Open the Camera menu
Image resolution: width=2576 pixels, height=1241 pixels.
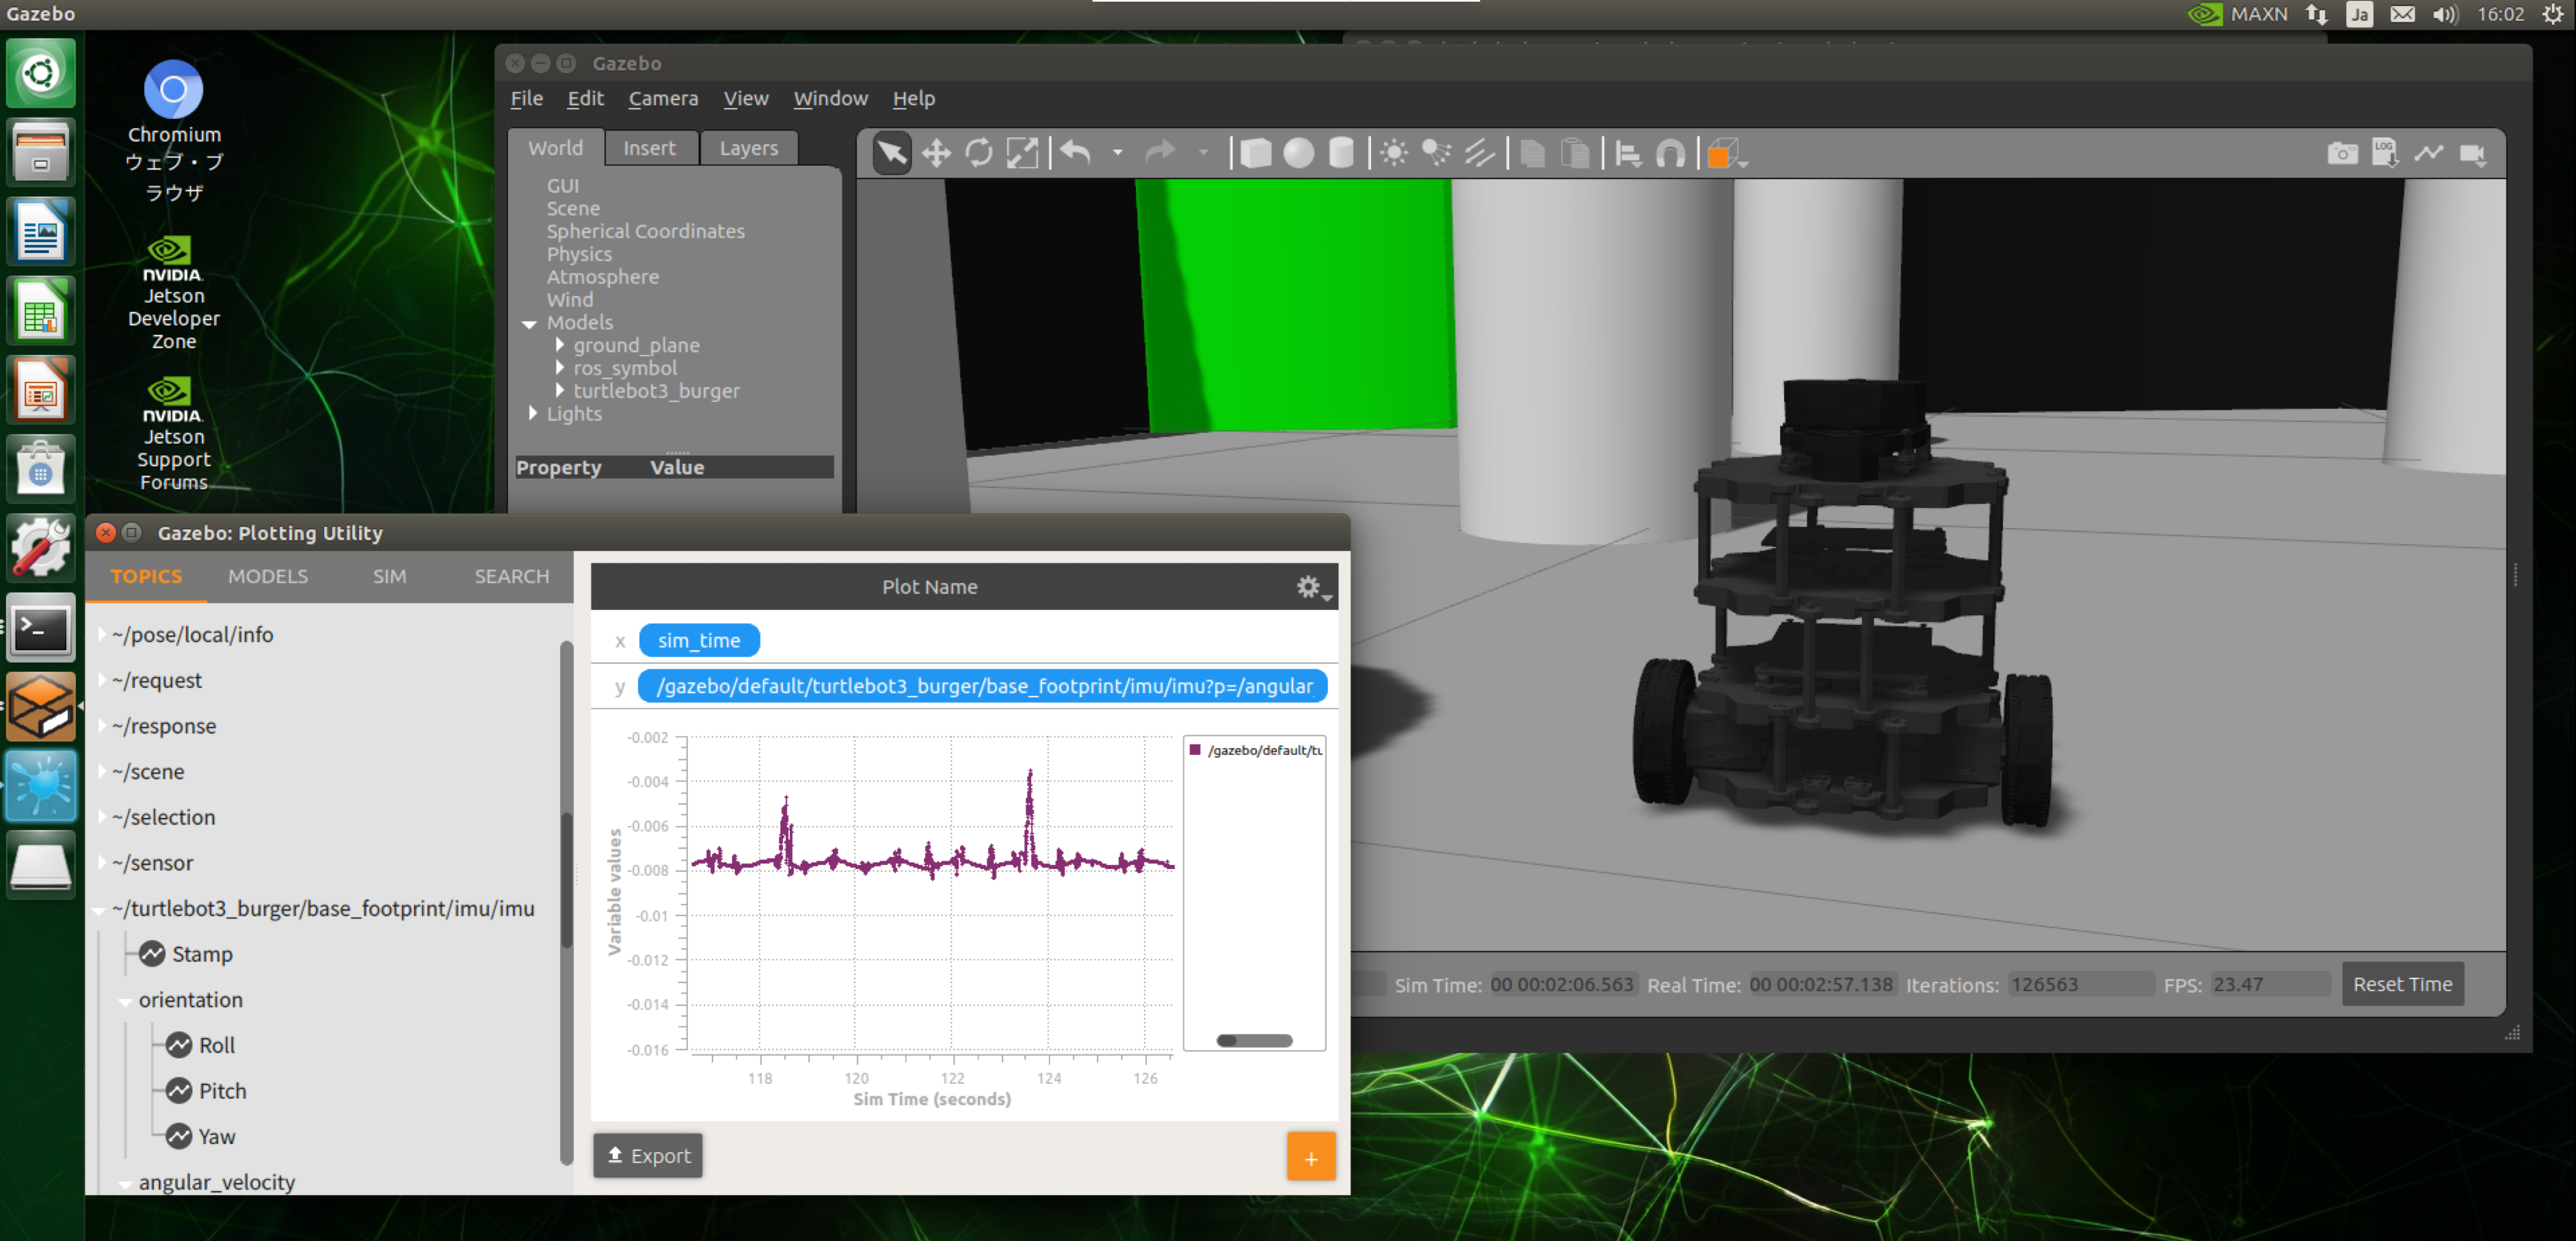[663, 98]
